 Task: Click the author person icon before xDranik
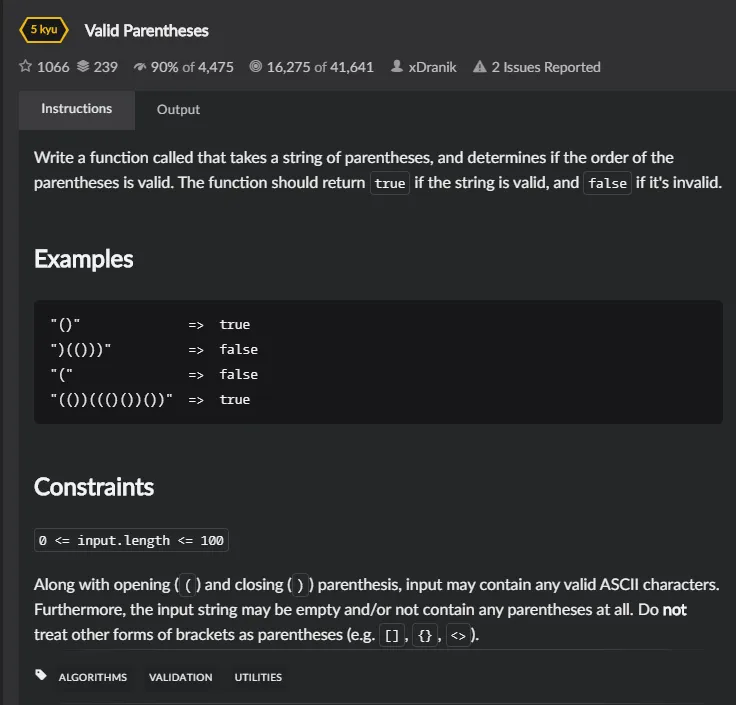pos(397,66)
